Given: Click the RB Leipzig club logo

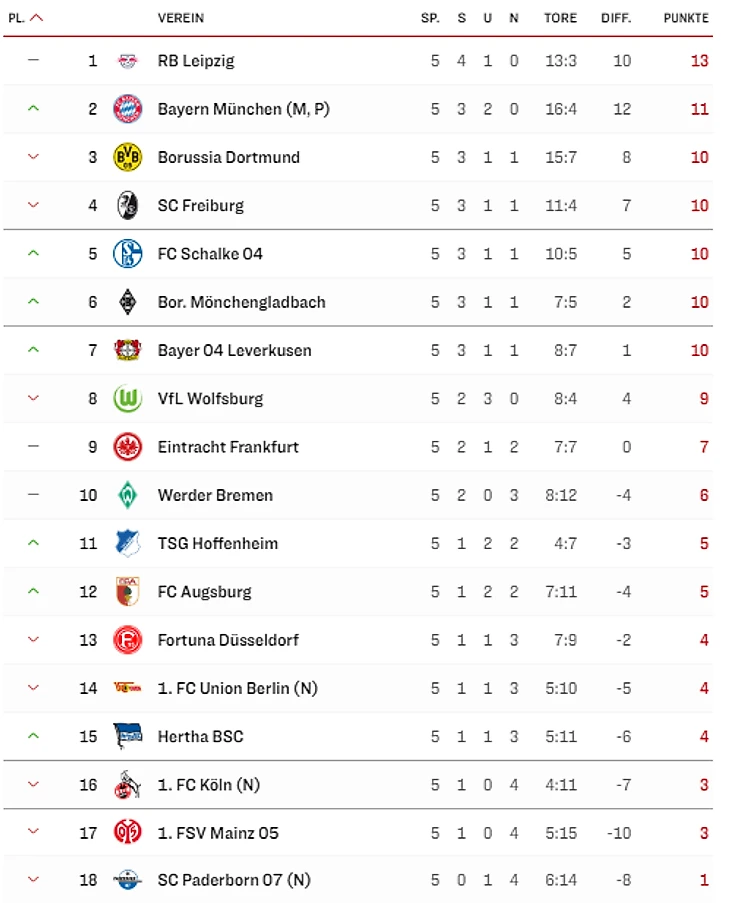Looking at the screenshot, I should (127, 61).
